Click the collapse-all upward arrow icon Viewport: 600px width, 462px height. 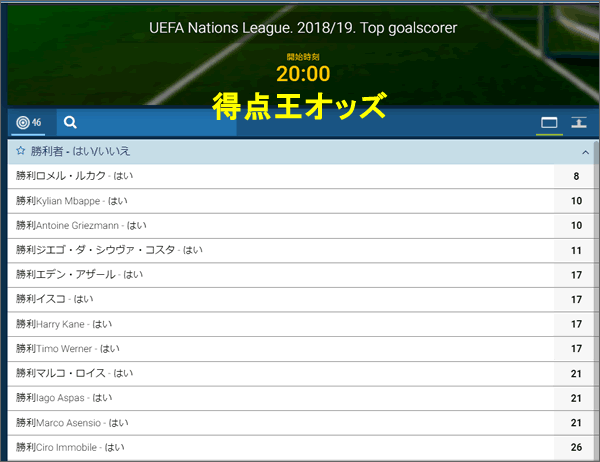point(579,122)
